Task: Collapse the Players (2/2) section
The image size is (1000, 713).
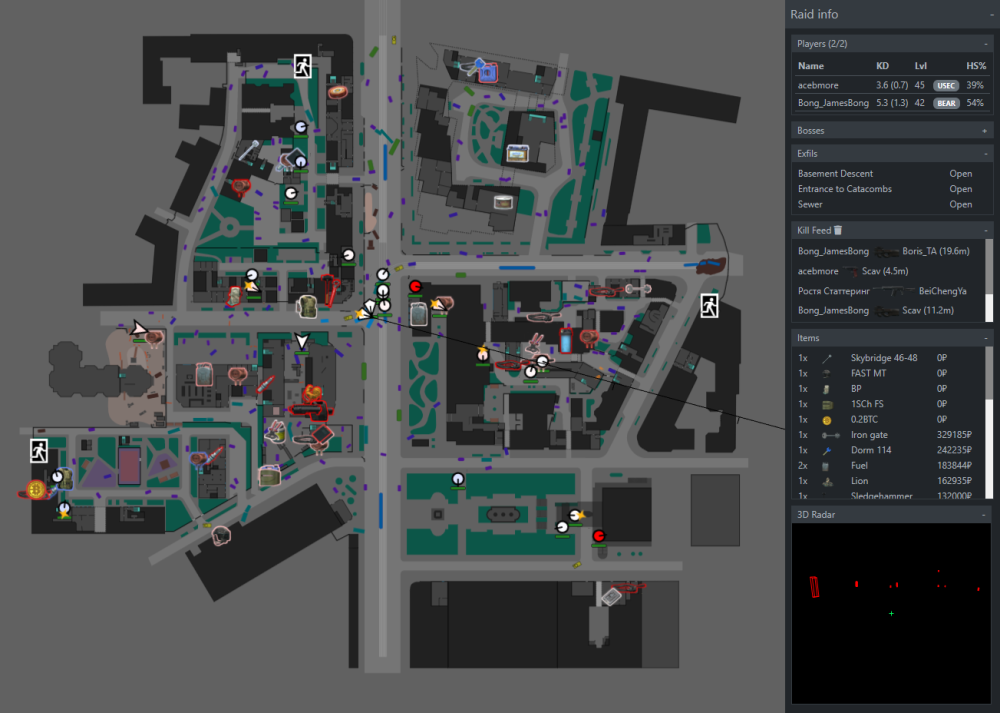Action: (985, 44)
